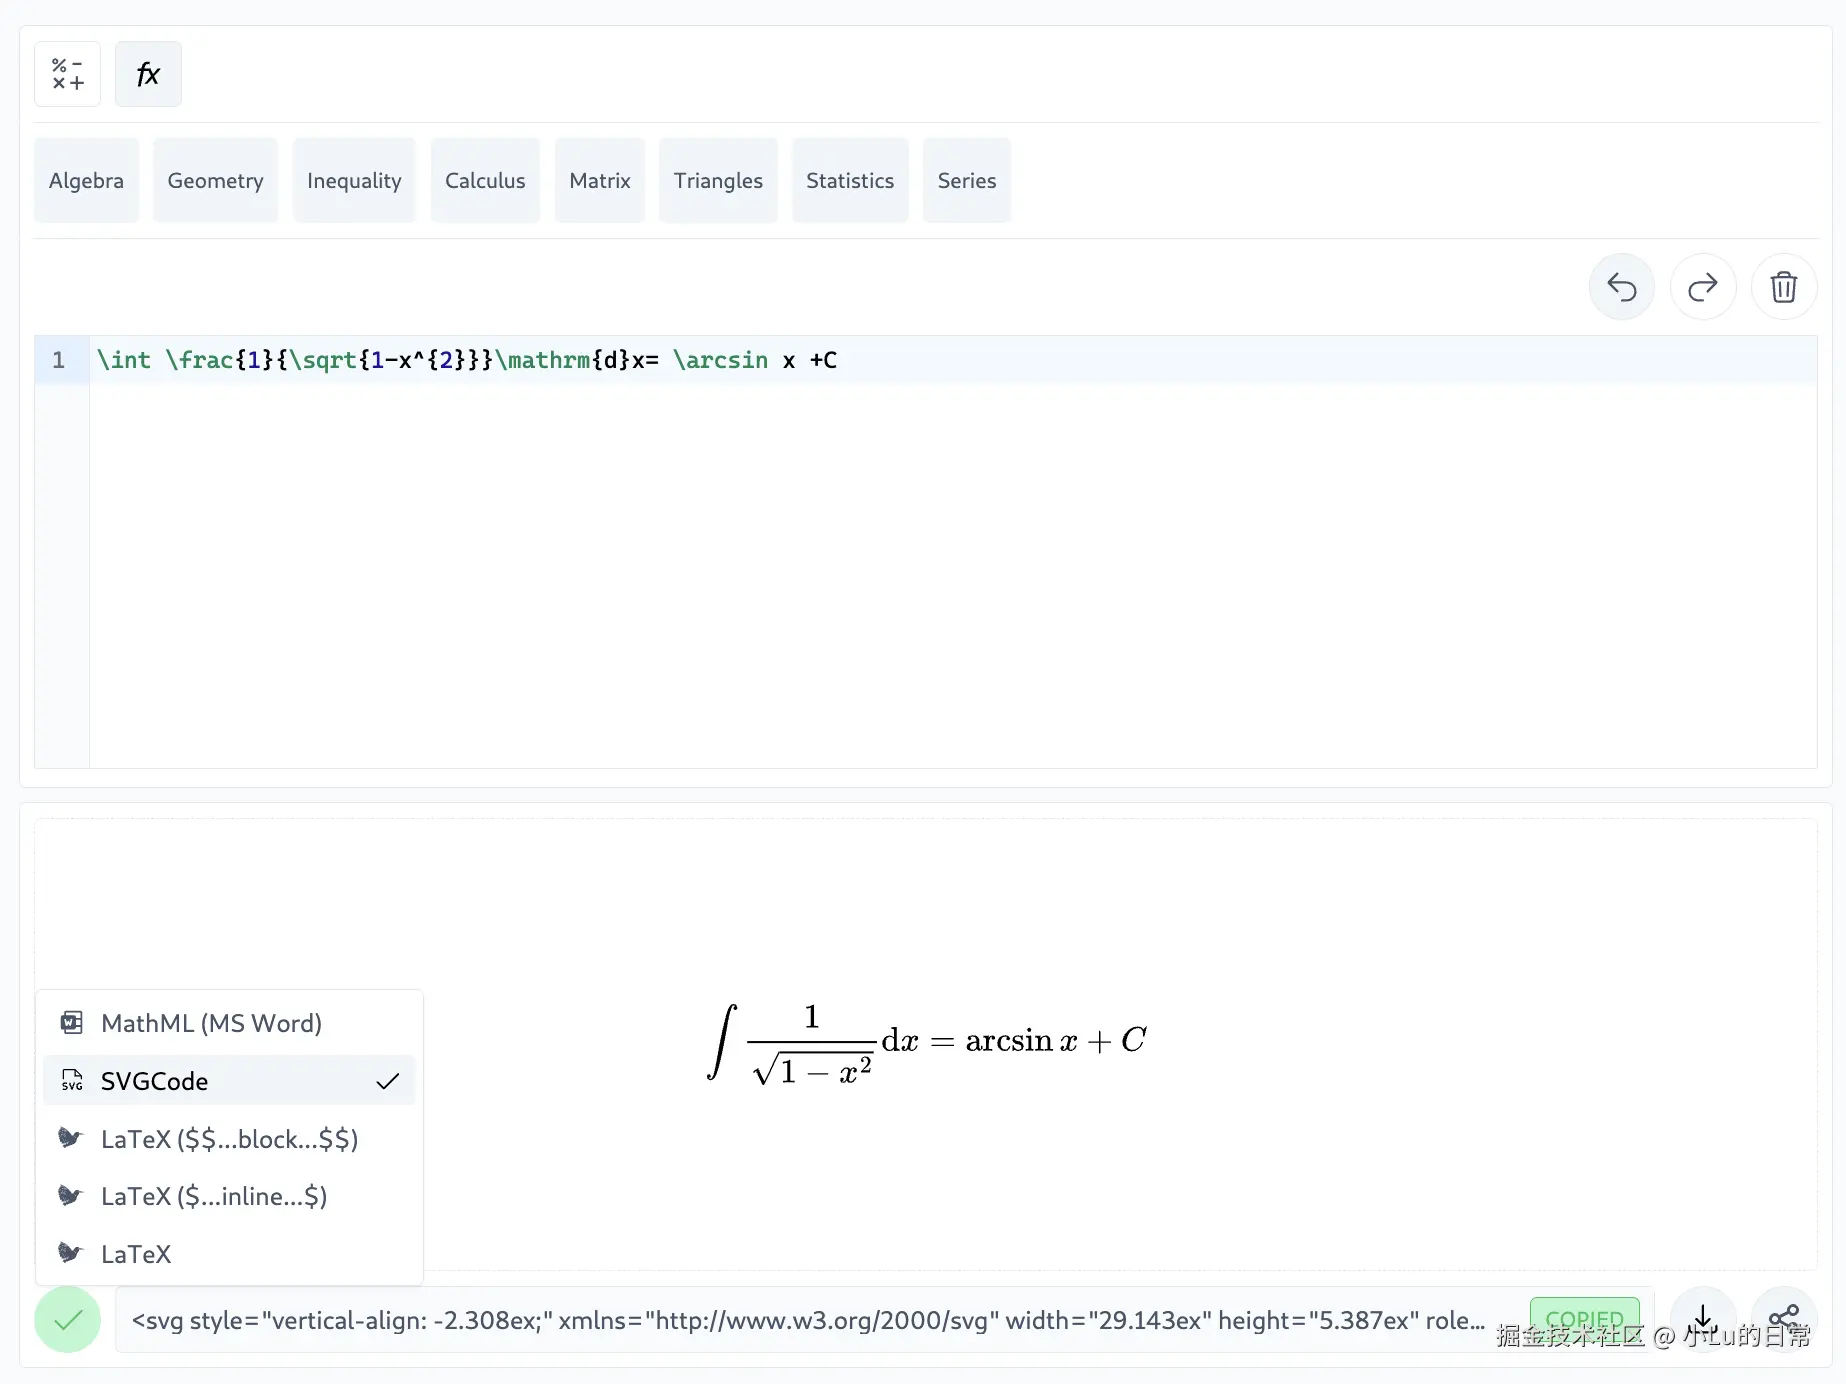Screen dimensions: 1846x1384
Task: Download the rendered formula
Action: point(1702,1317)
